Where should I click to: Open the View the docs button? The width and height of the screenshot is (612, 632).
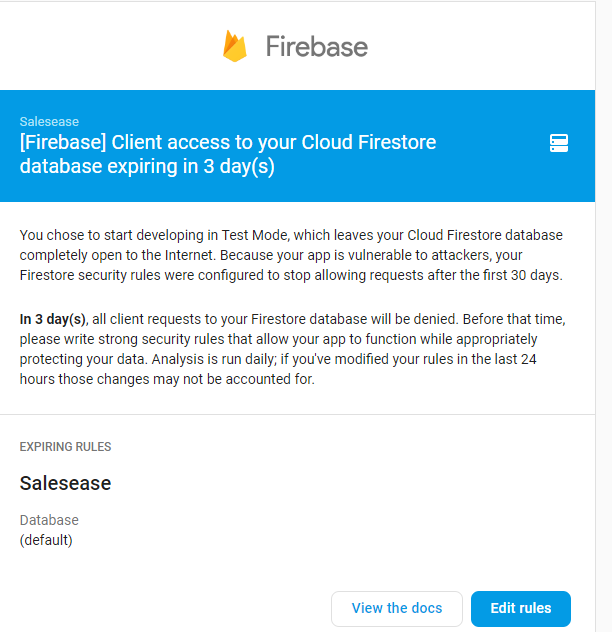(397, 608)
